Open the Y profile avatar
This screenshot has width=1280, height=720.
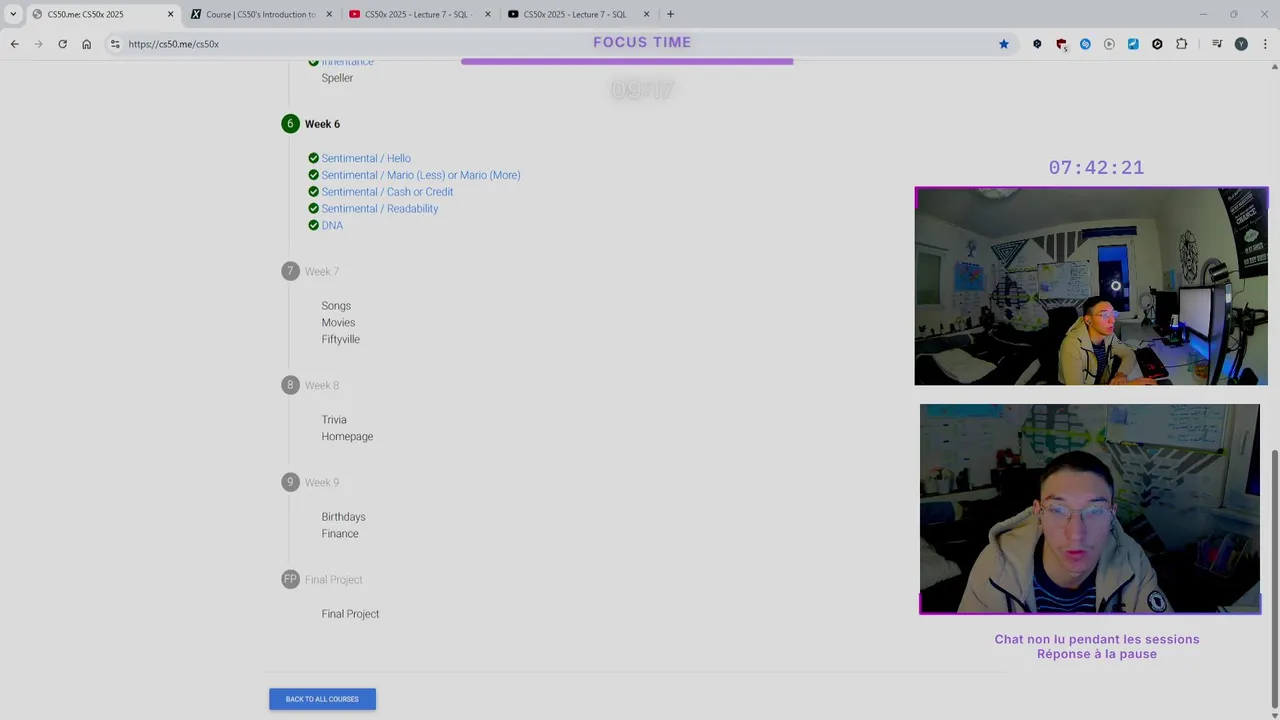[x=1241, y=44]
